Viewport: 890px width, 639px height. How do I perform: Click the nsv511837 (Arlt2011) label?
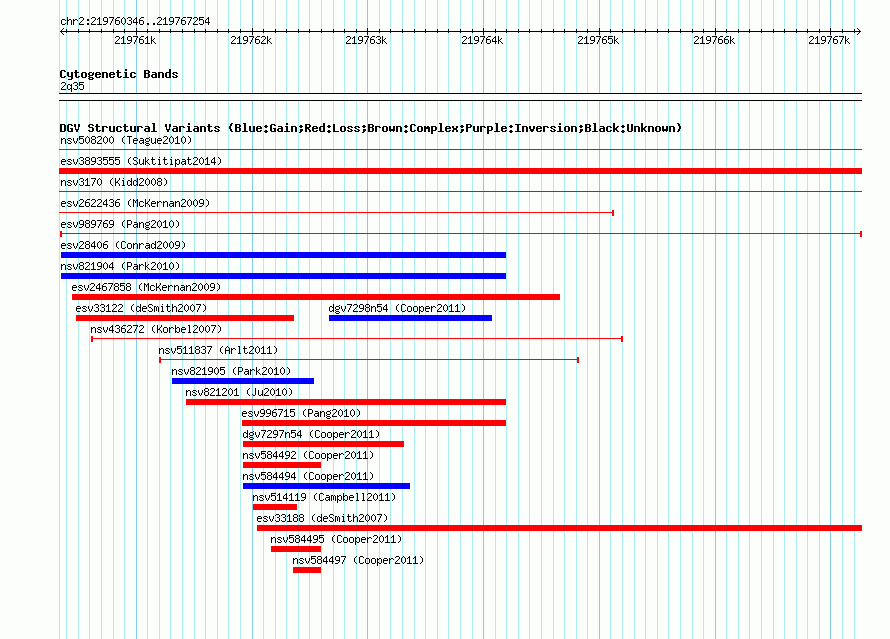(x=219, y=350)
